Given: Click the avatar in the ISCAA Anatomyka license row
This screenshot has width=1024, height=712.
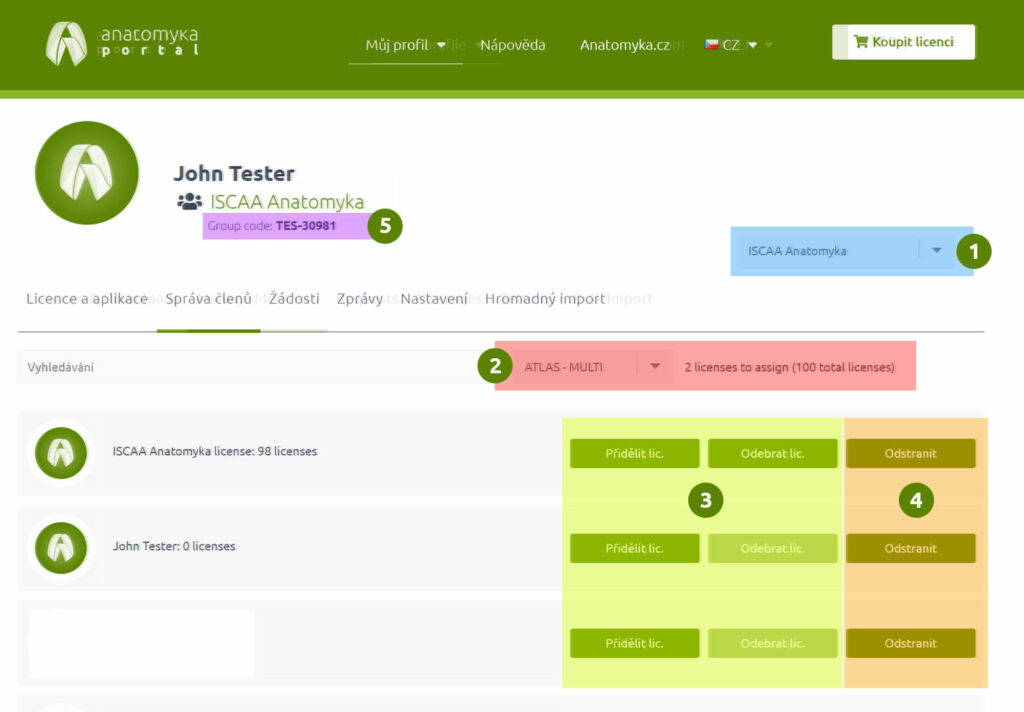Looking at the screenshot, I should pos(61,452).
